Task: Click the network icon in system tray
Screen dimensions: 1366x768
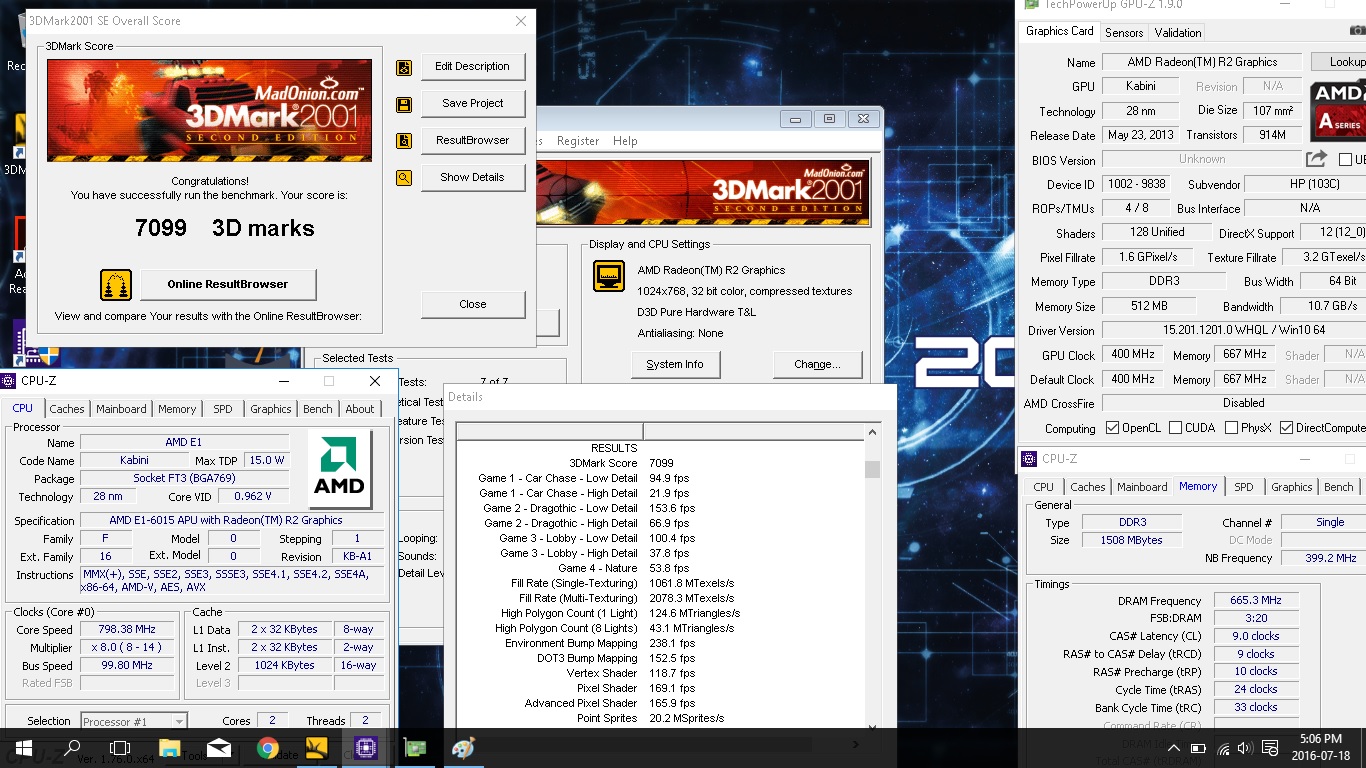Action: pos(1223,748)
